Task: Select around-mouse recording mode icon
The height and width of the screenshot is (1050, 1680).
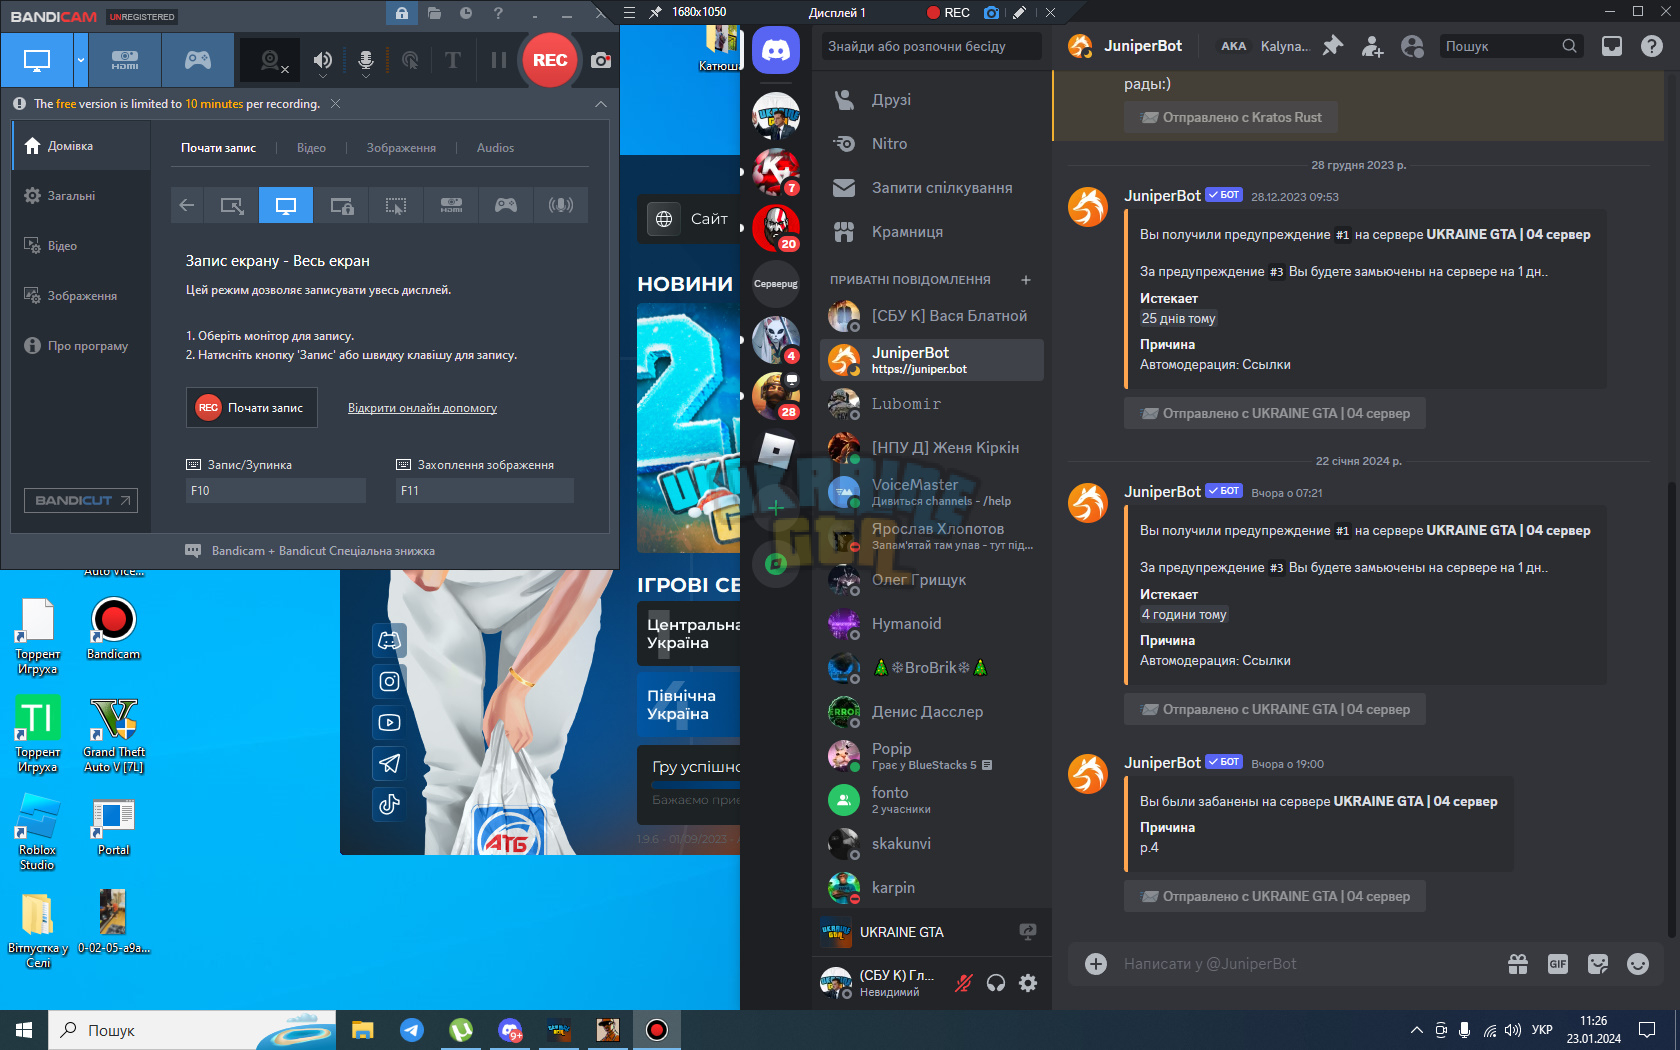Action: coord(396,205)
